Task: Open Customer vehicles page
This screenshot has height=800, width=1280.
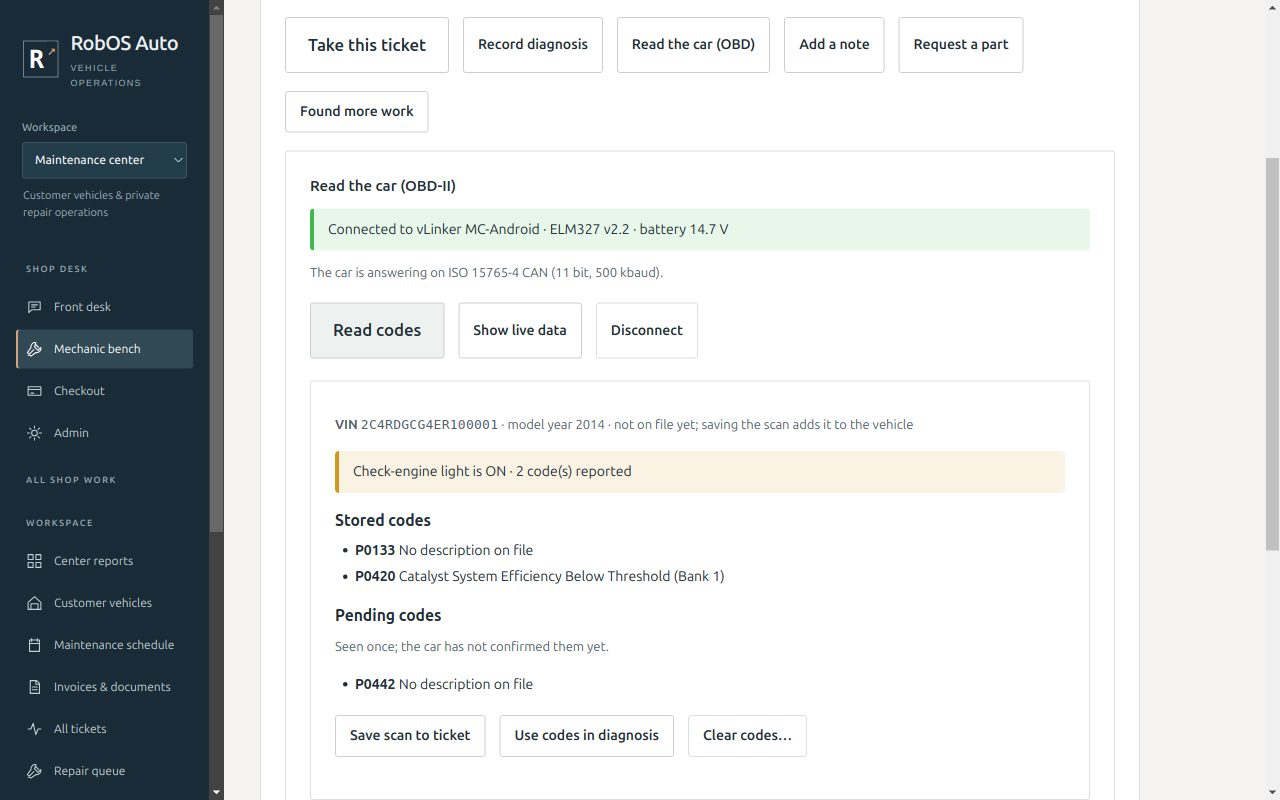Action: click(x=104, y=603)
